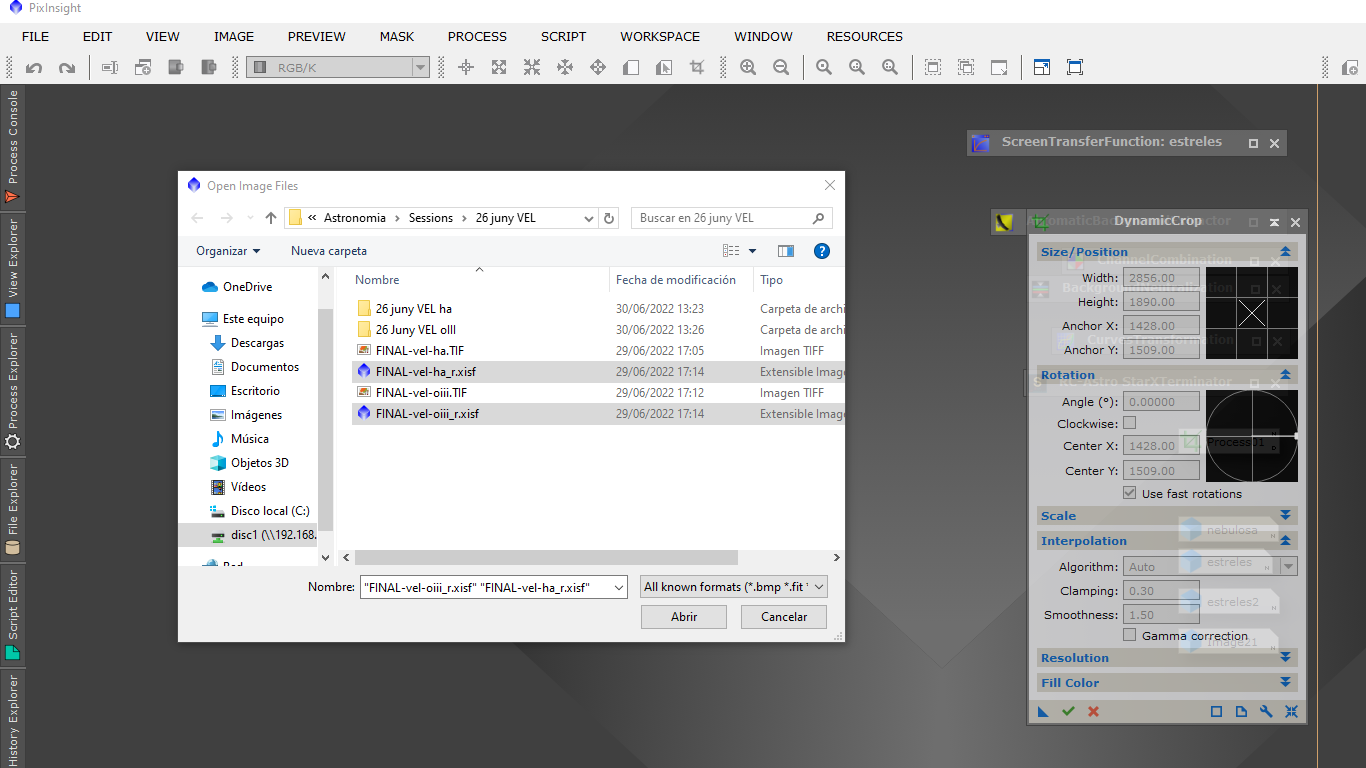Viewport: 1366px width, 768px height.
Task: Open the RGB/K channel dropdown
Action: point(338,67)
